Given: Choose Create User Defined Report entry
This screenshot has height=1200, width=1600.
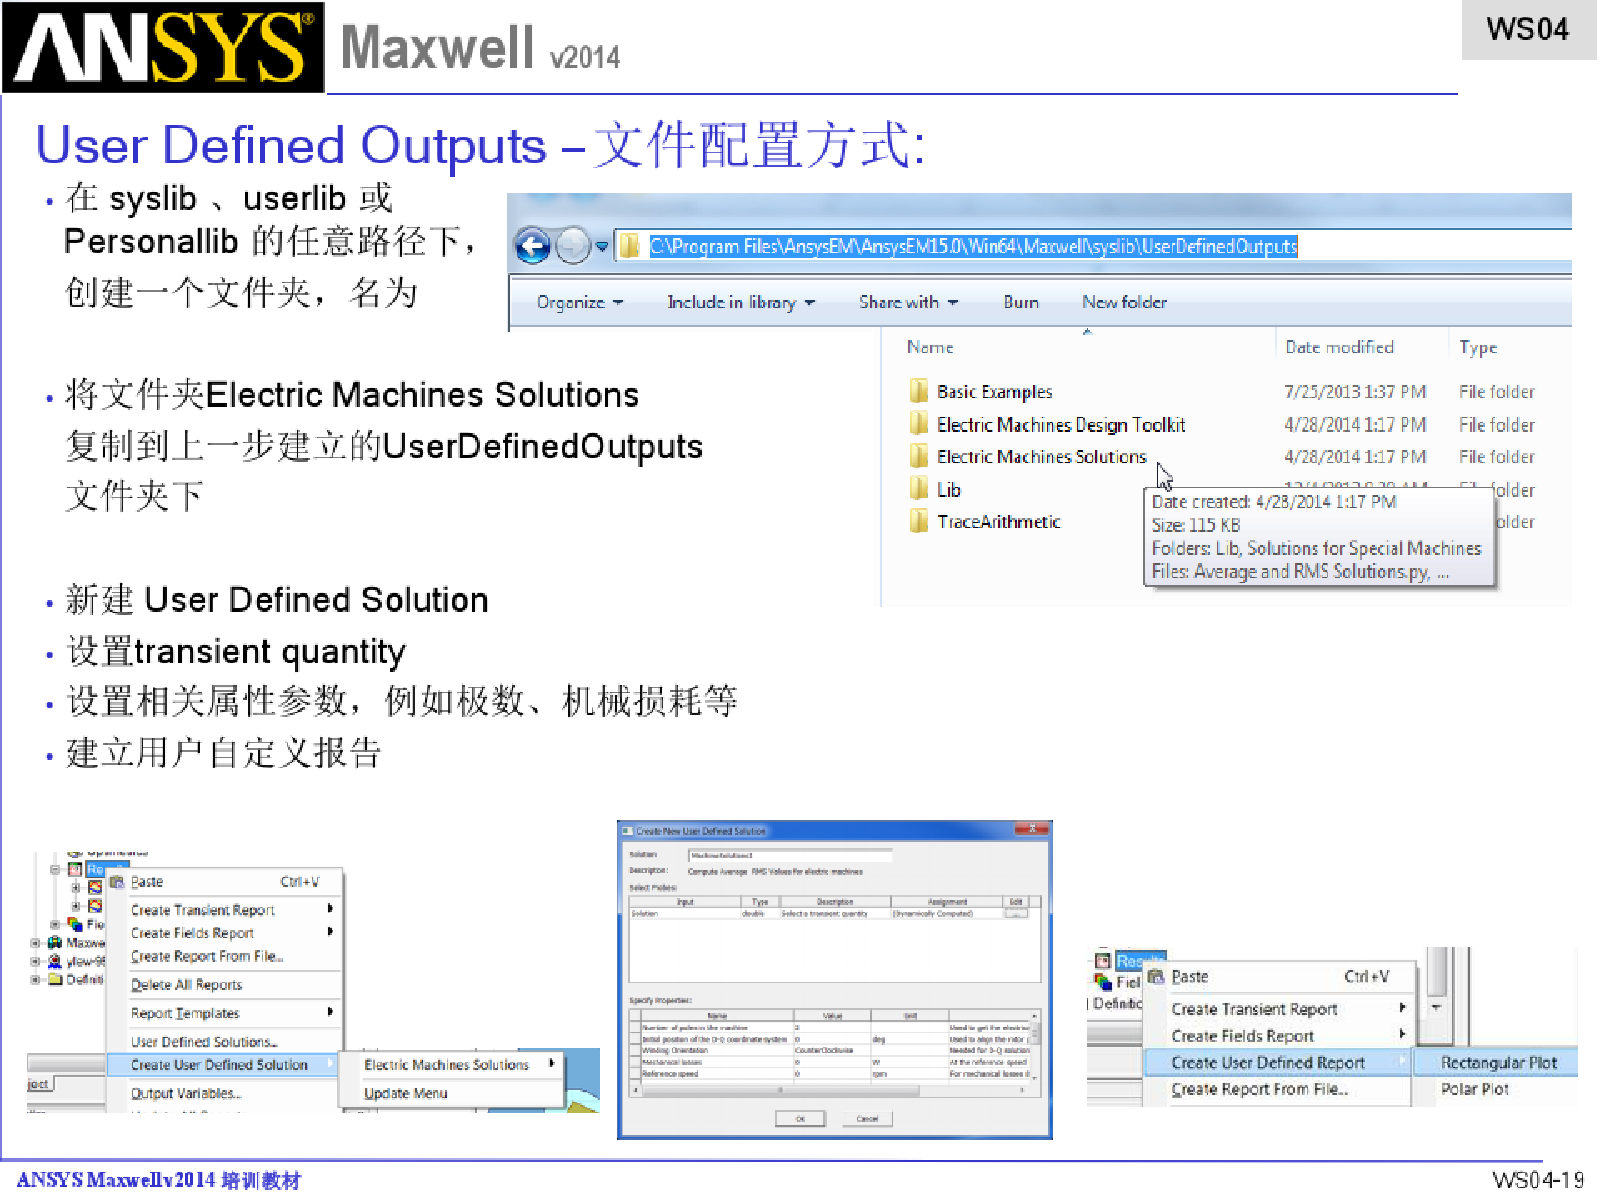Looking at the screenshot, I should [x=1277, y=1063].
